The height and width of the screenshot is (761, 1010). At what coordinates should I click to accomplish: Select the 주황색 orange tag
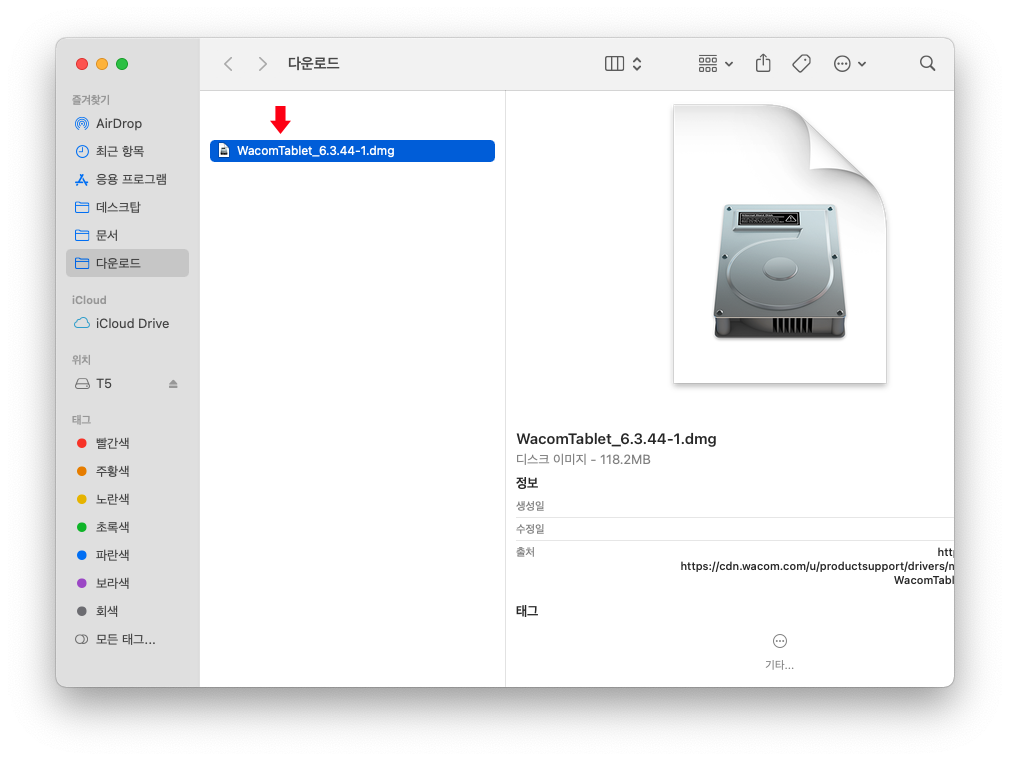127,471
